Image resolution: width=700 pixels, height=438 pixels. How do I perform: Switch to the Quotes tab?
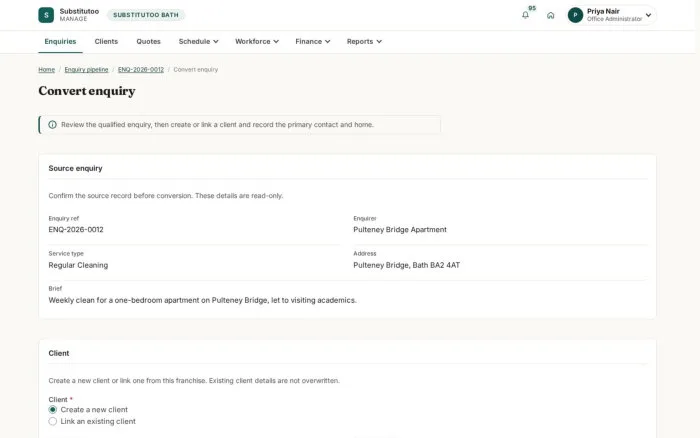pyautogui.click(x=148, y=42)
